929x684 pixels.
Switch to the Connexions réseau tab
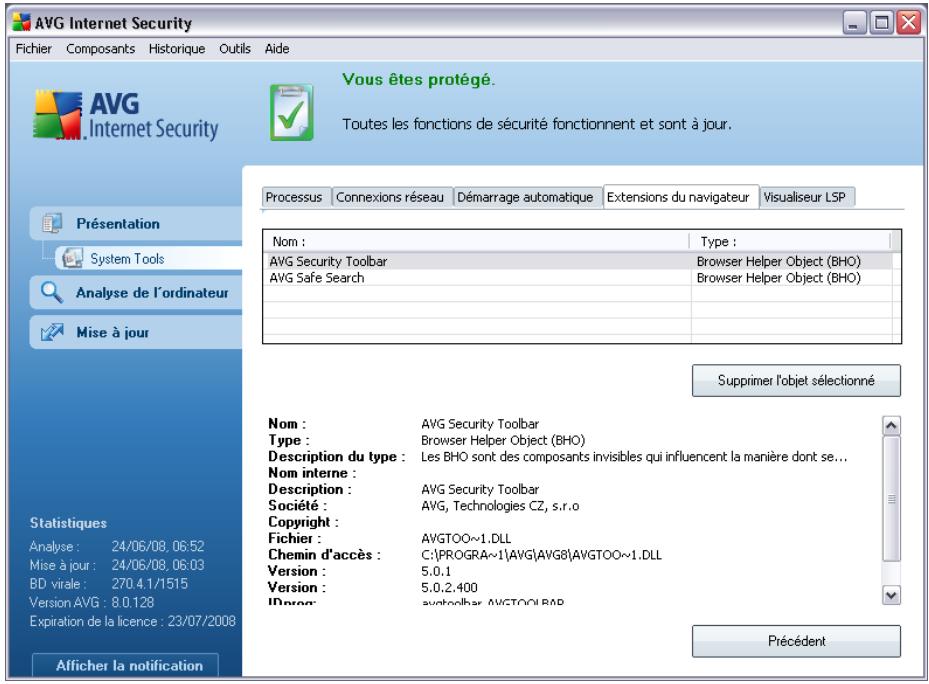[390, 197]
